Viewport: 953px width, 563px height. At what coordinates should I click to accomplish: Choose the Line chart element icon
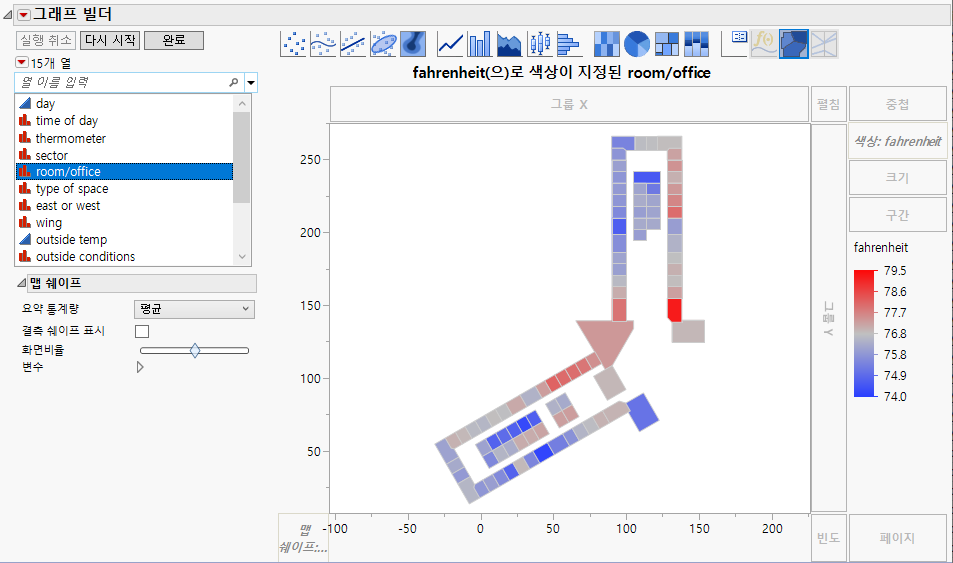pyautogui.click(x=451, y=43)
